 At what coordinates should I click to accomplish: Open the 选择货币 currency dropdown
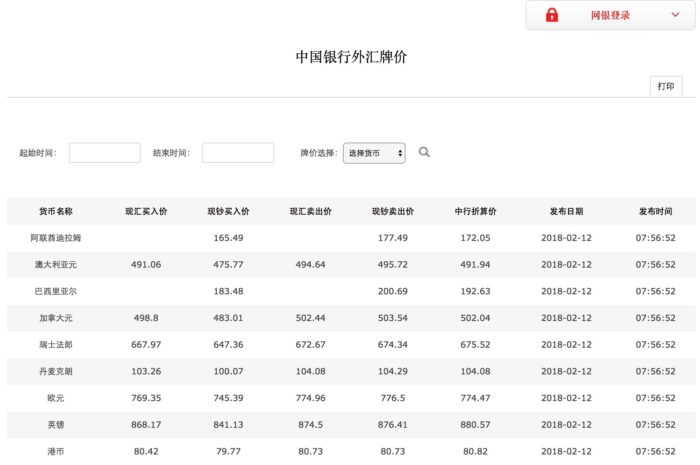click(374, 153)
